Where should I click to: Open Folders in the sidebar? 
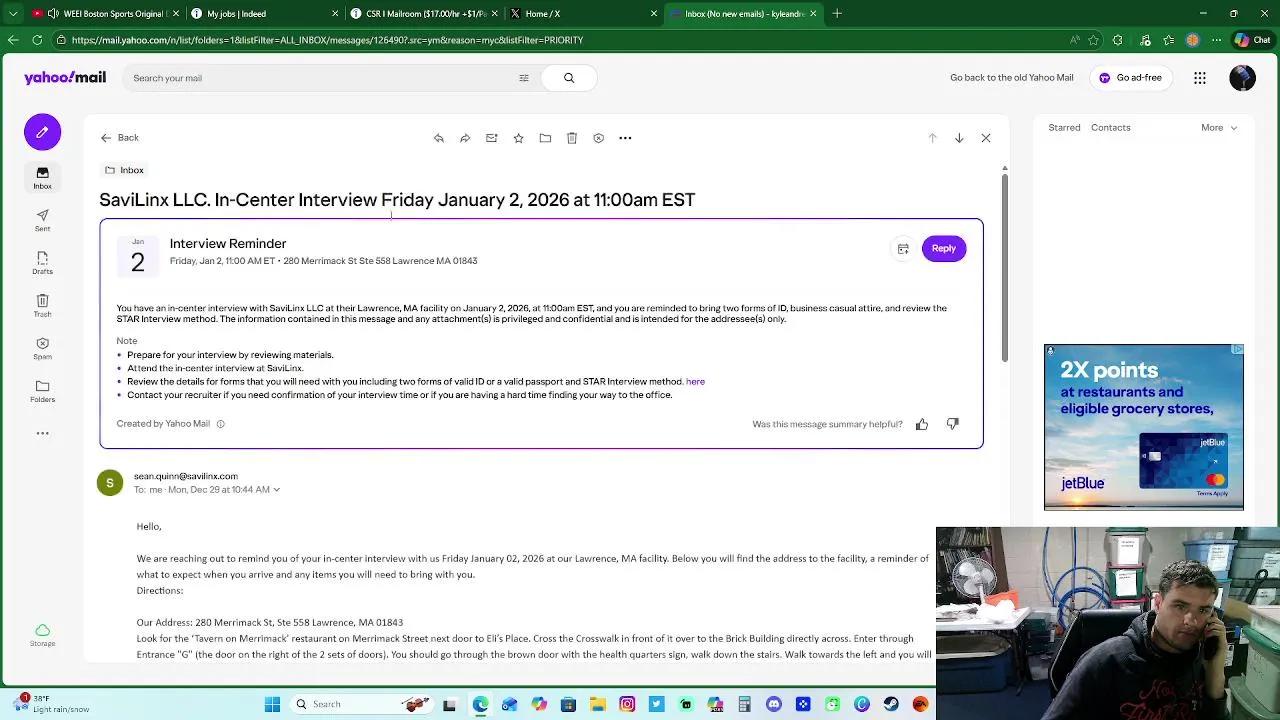42,392
